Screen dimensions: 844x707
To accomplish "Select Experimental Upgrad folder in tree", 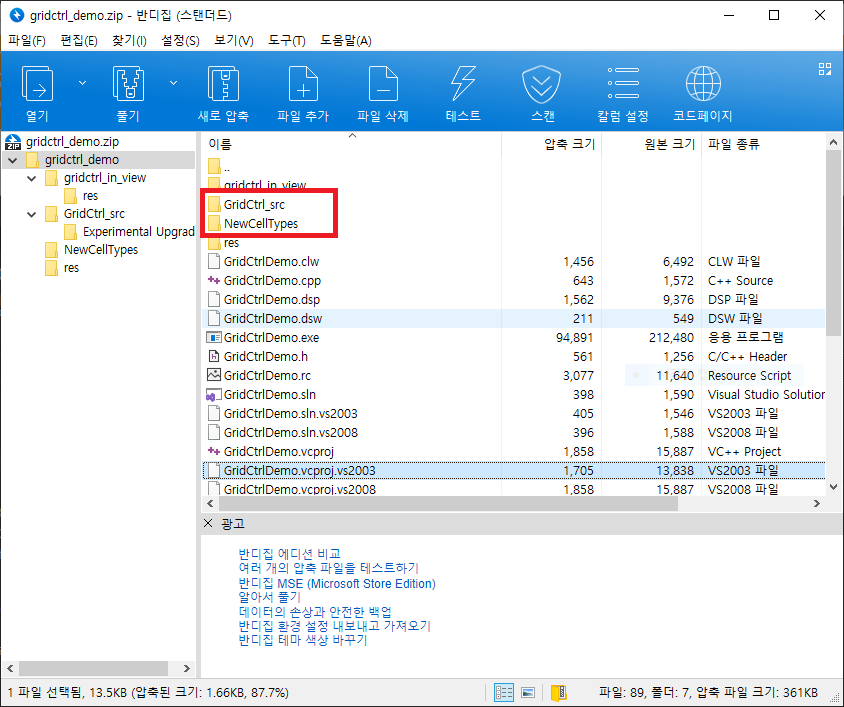I will click(138, 232).
